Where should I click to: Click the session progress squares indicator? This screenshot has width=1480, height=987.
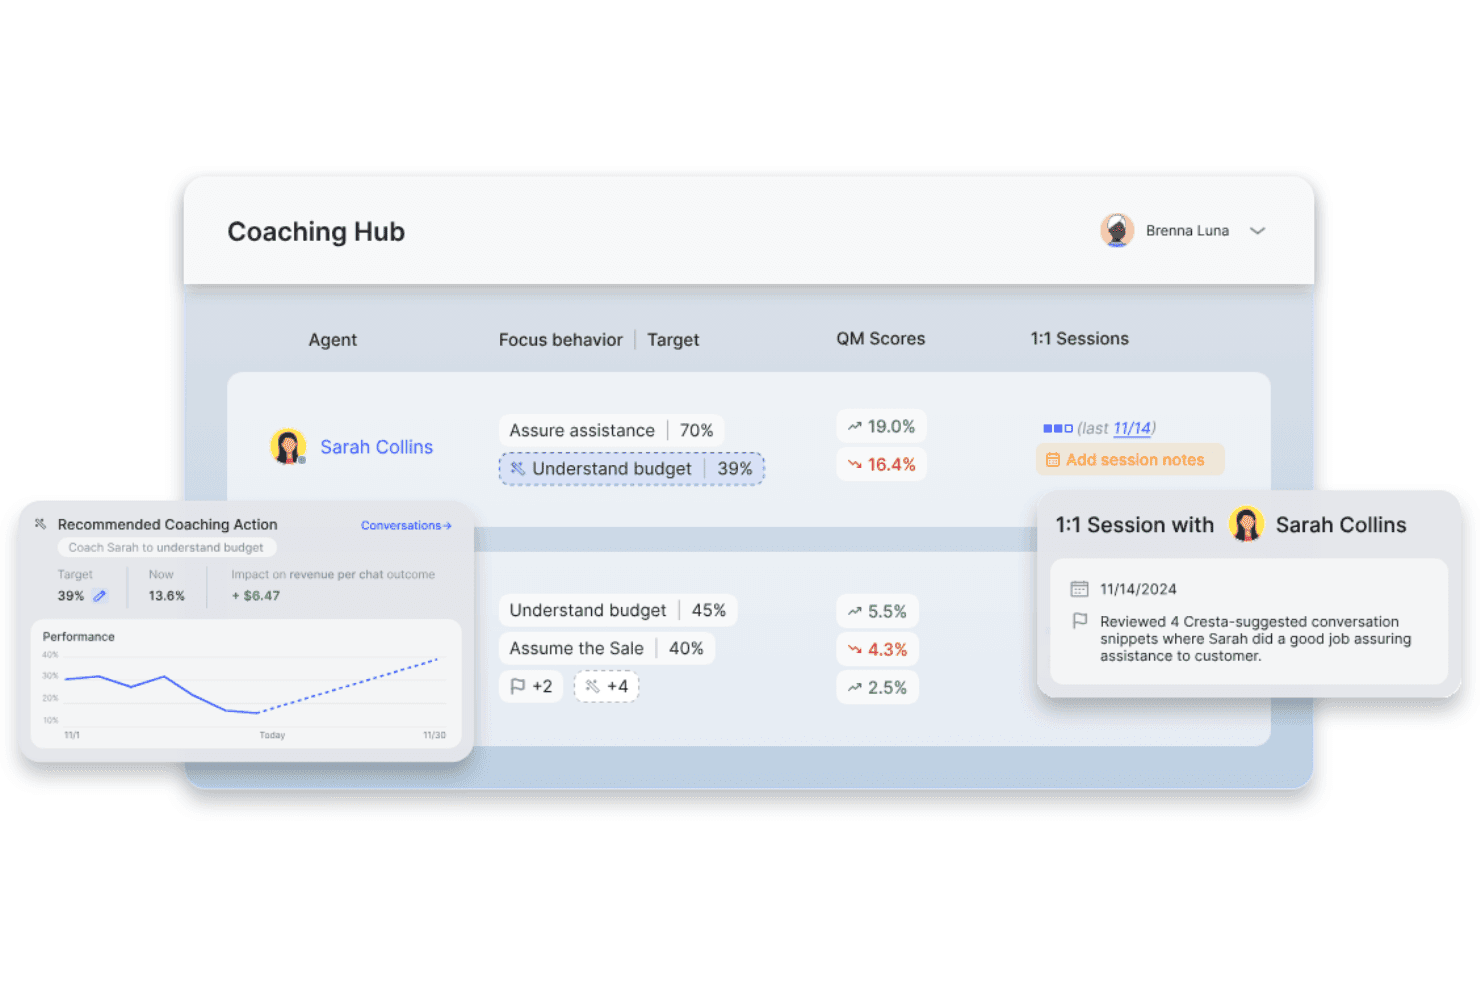pos(1057,428)
